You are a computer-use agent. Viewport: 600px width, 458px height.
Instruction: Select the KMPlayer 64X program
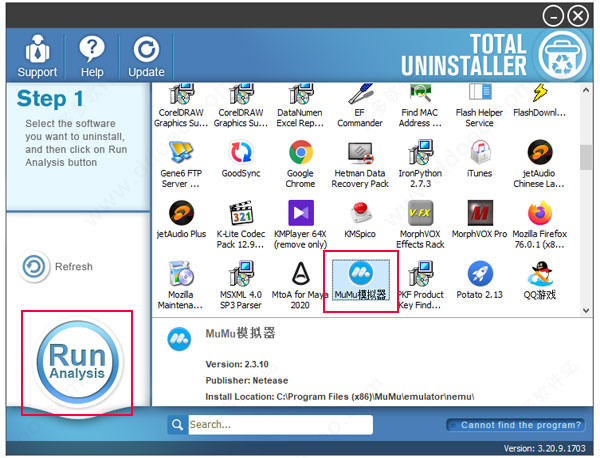pyautogui.click(x=300, y=225)
